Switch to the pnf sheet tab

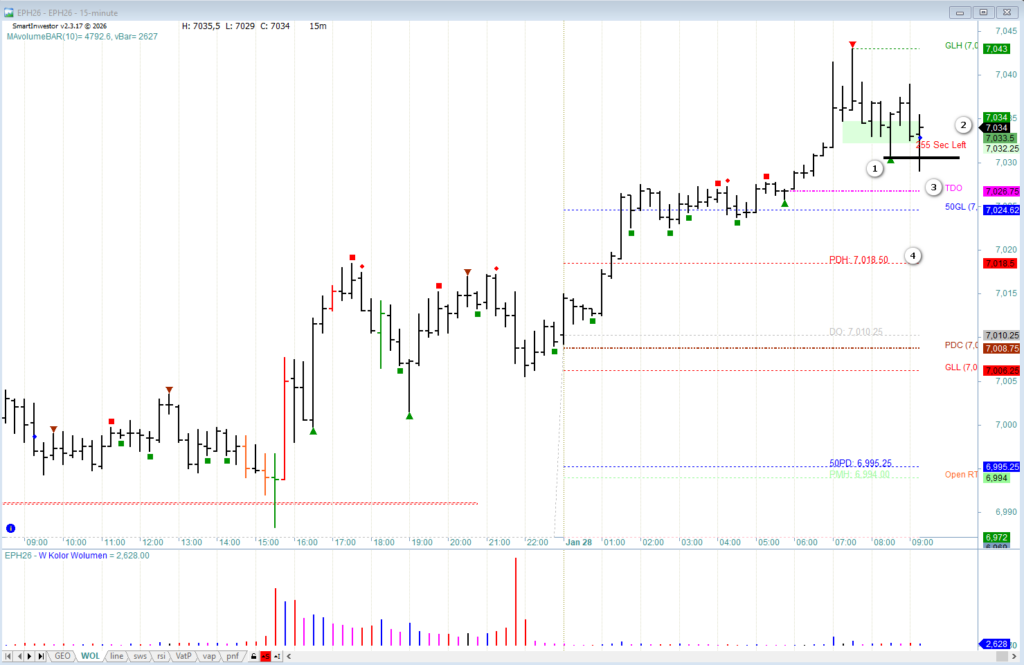coord(232,656)
